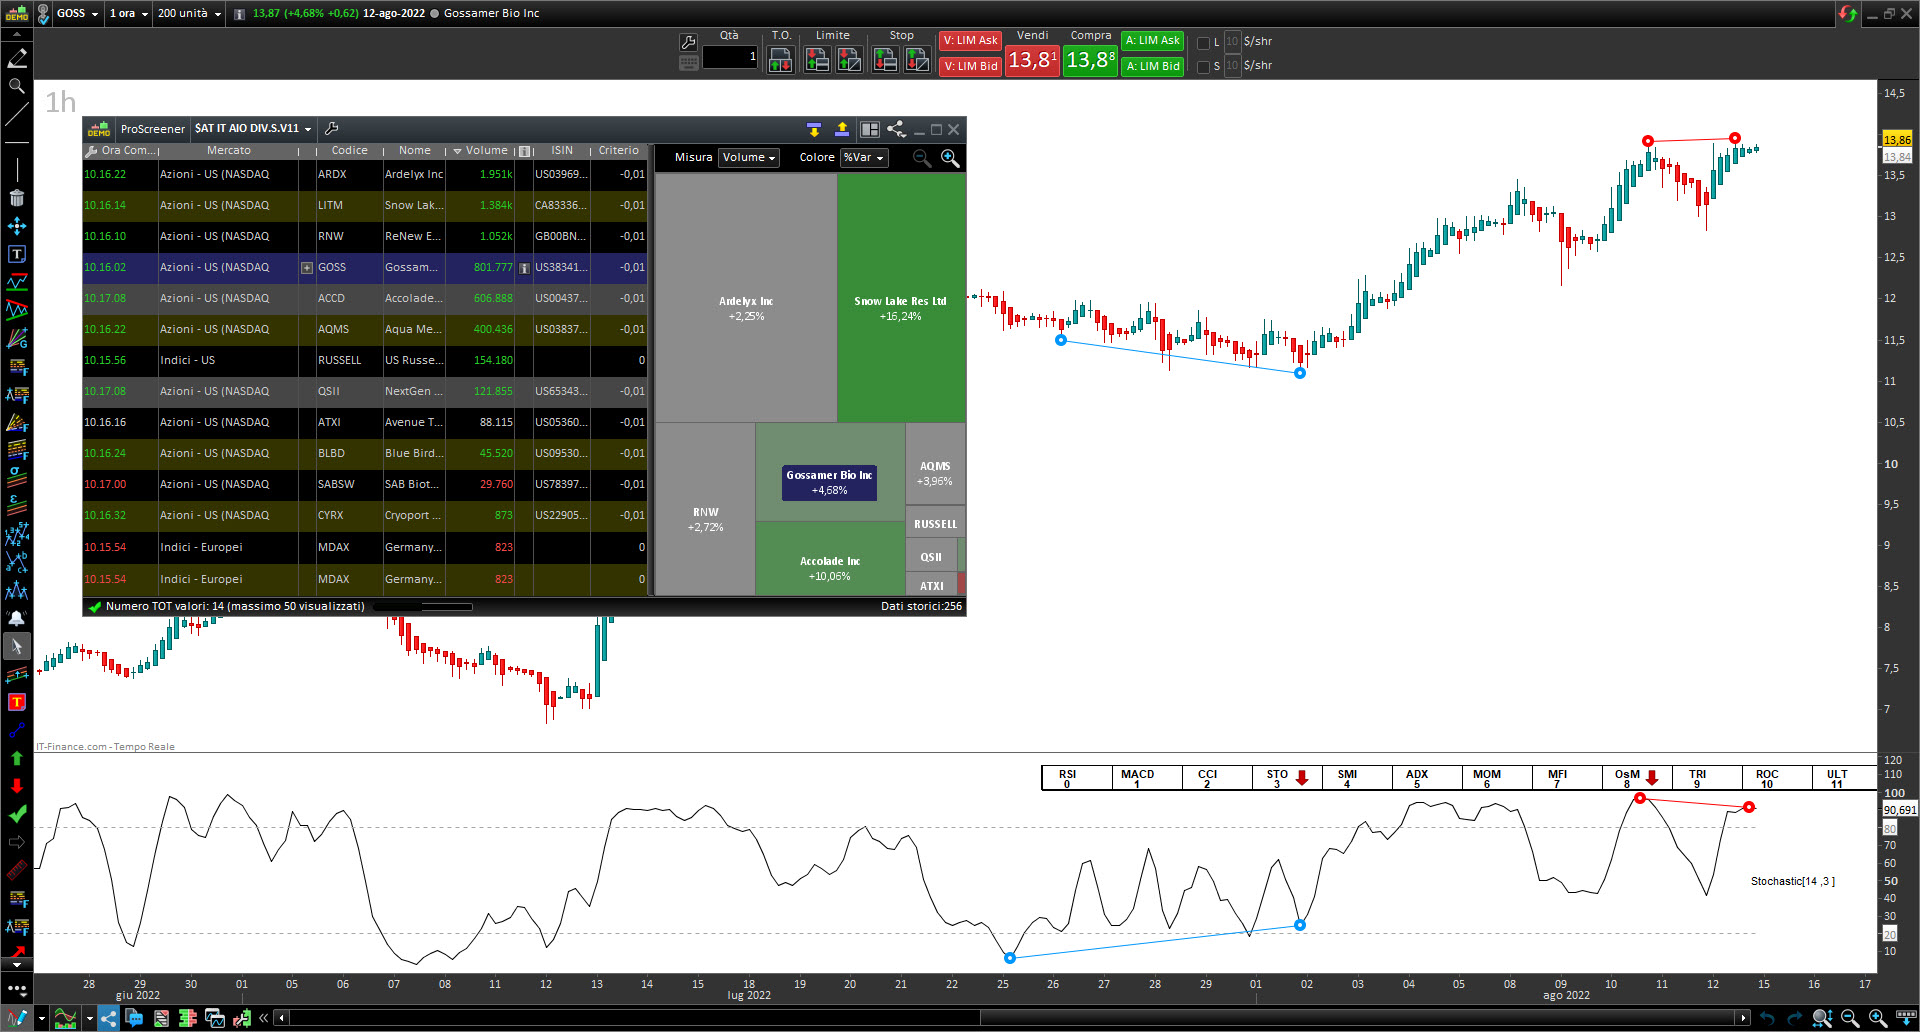Open the Misura Volume dropdown
The height and width of the screenshot is (1032, 1920).
click(749, 158)
